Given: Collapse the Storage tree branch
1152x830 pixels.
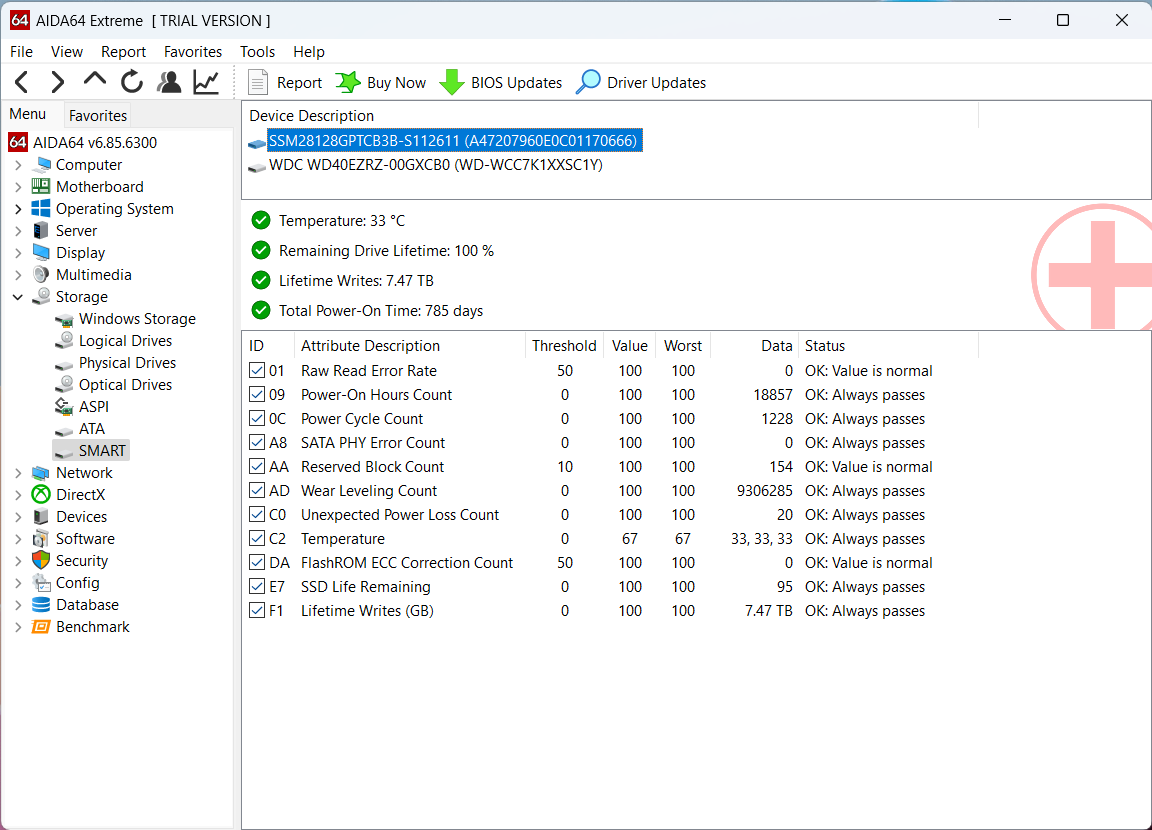Looking at the screenshot, I should pos(16,296).
